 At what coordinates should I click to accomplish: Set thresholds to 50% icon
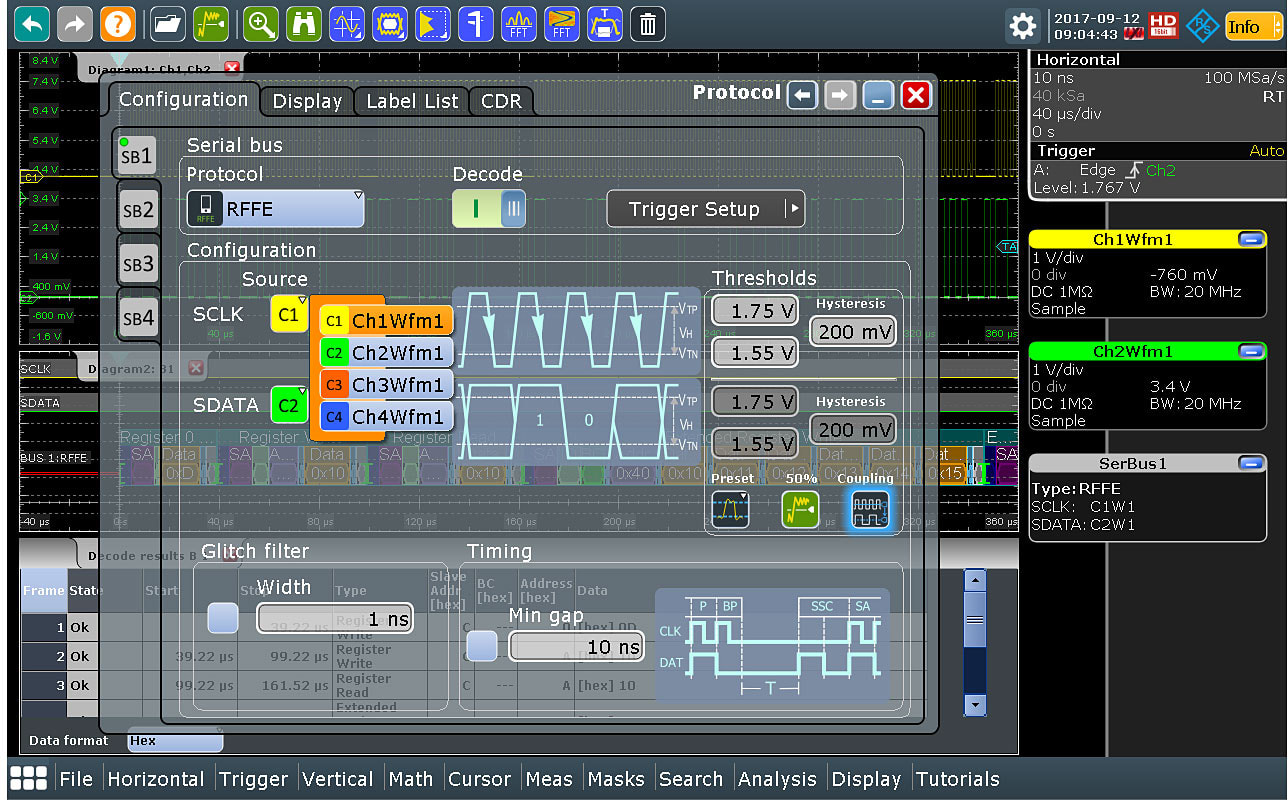pos(800,510)
